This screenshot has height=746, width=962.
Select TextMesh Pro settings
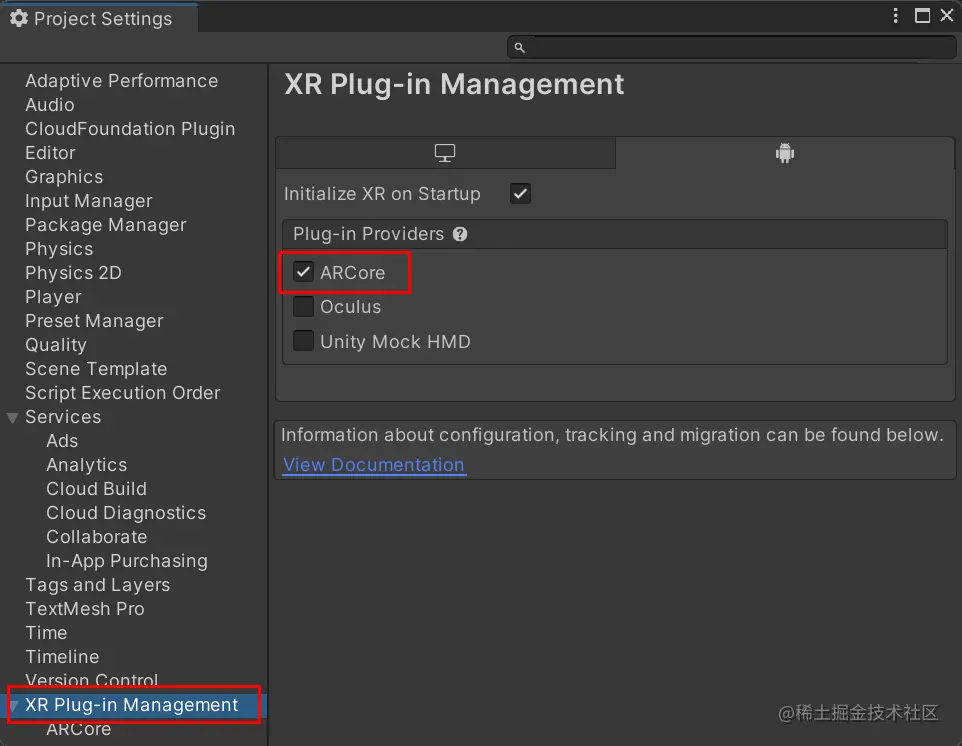click(85, 609)
